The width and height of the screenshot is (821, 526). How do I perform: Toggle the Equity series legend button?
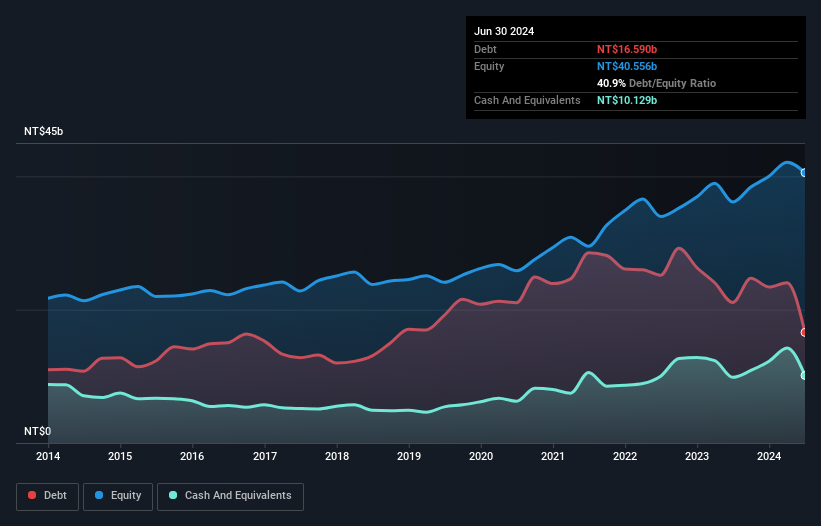pos(118,496)
